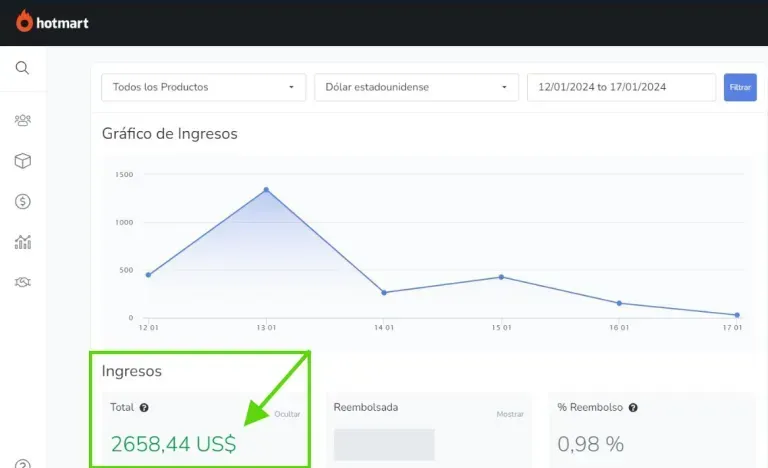Click the help icon beside % Reembolso
This screenshot has height=468, width=768.
(633, 408)
